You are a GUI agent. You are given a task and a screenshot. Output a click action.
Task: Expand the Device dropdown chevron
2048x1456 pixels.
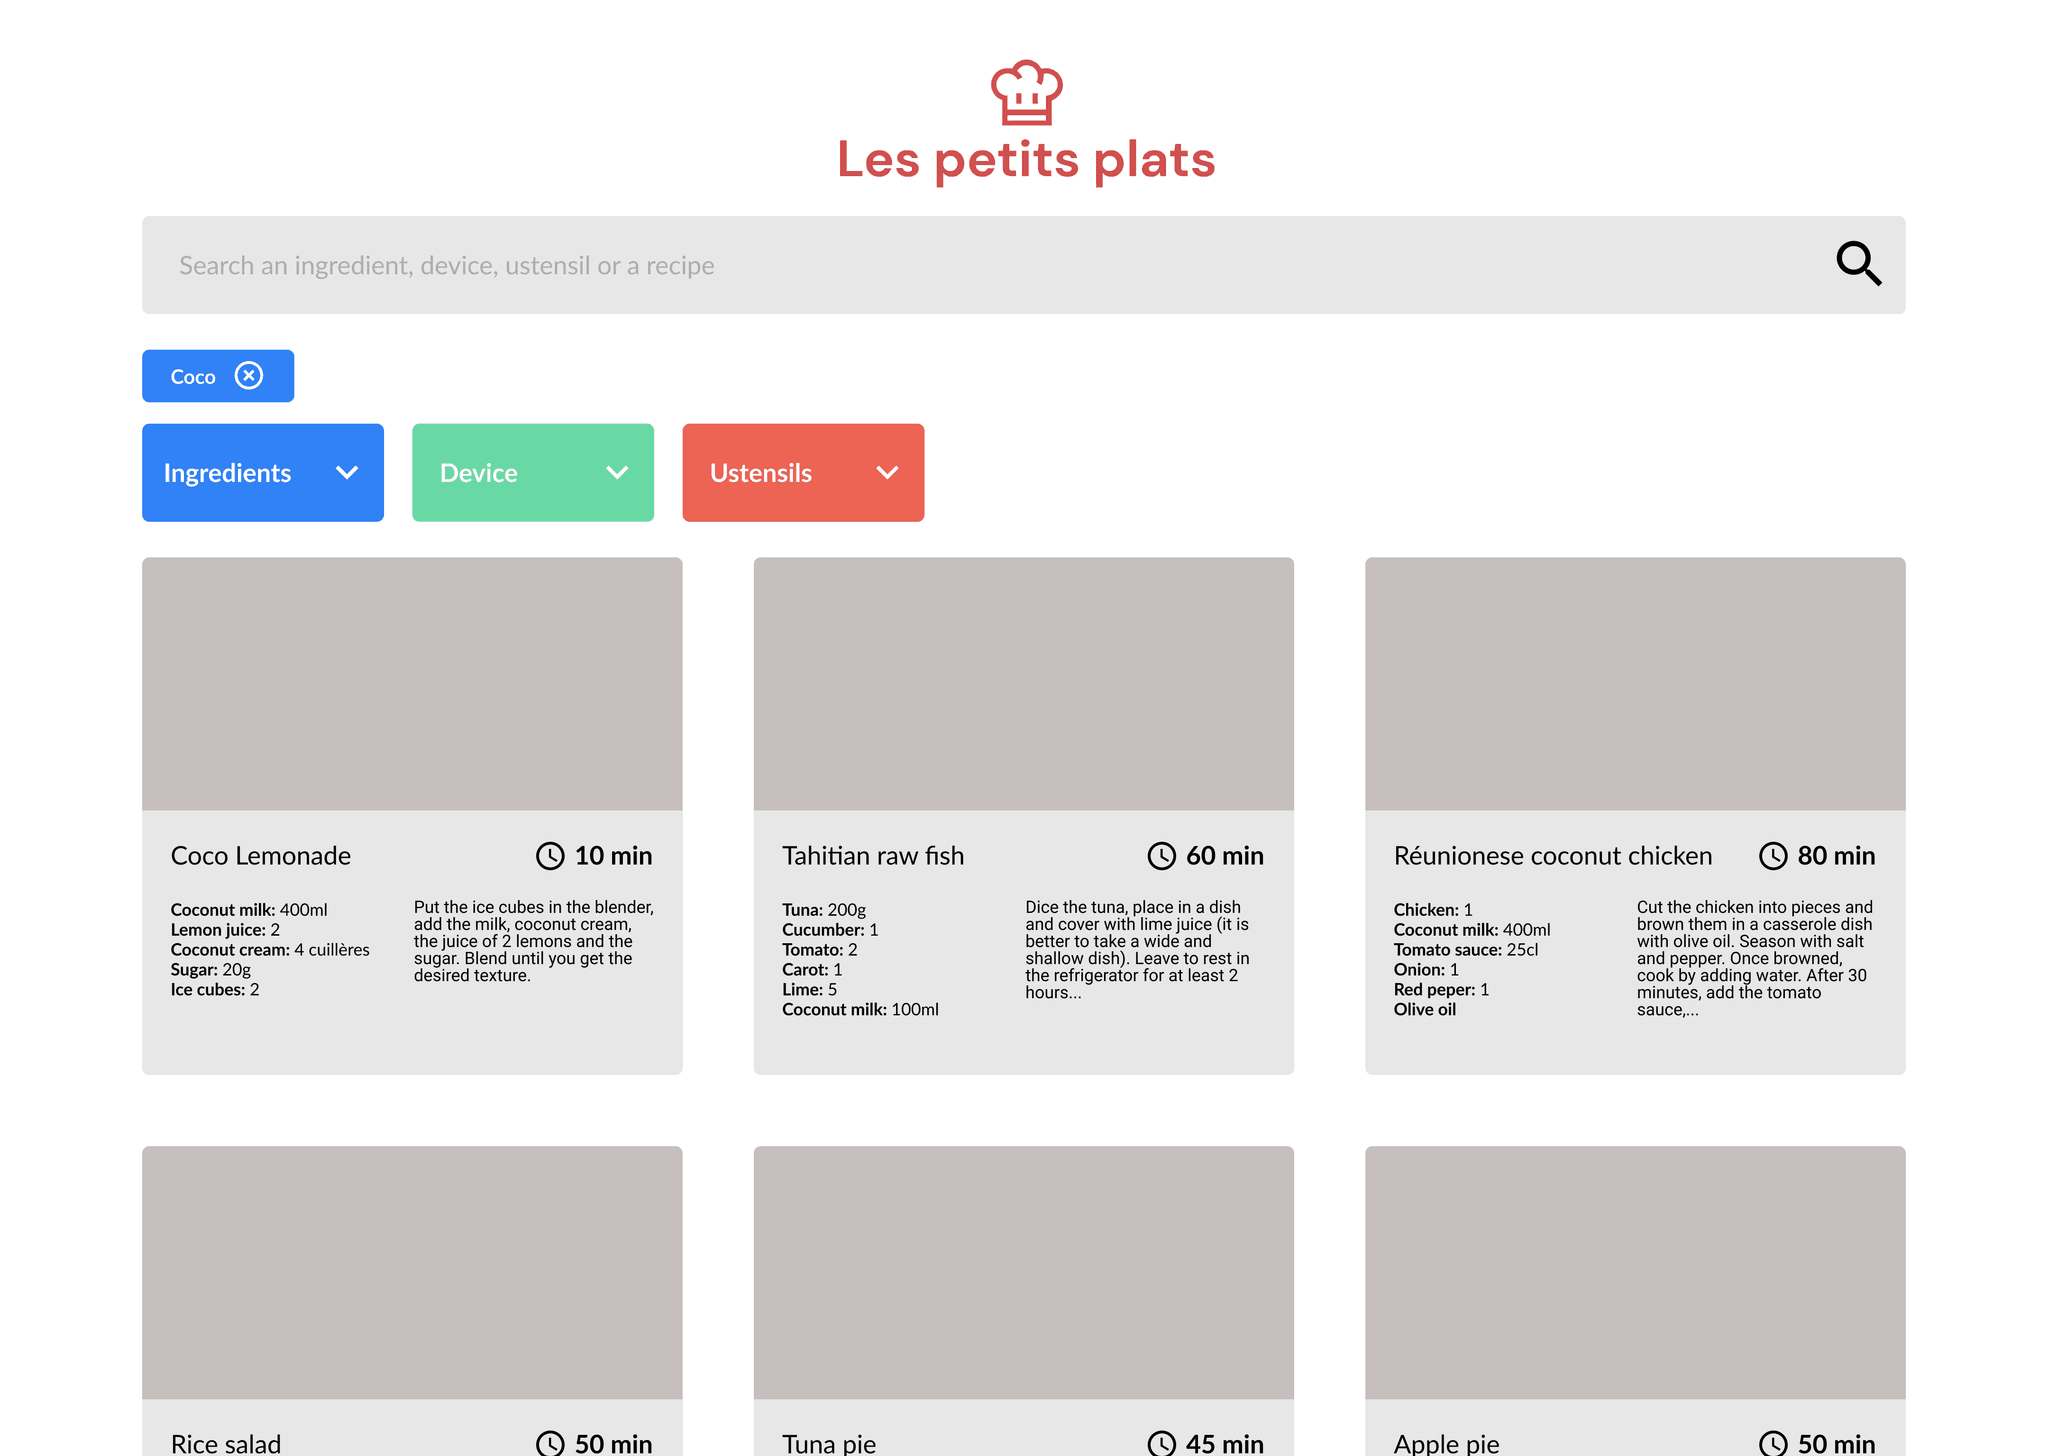coord(617,473)
